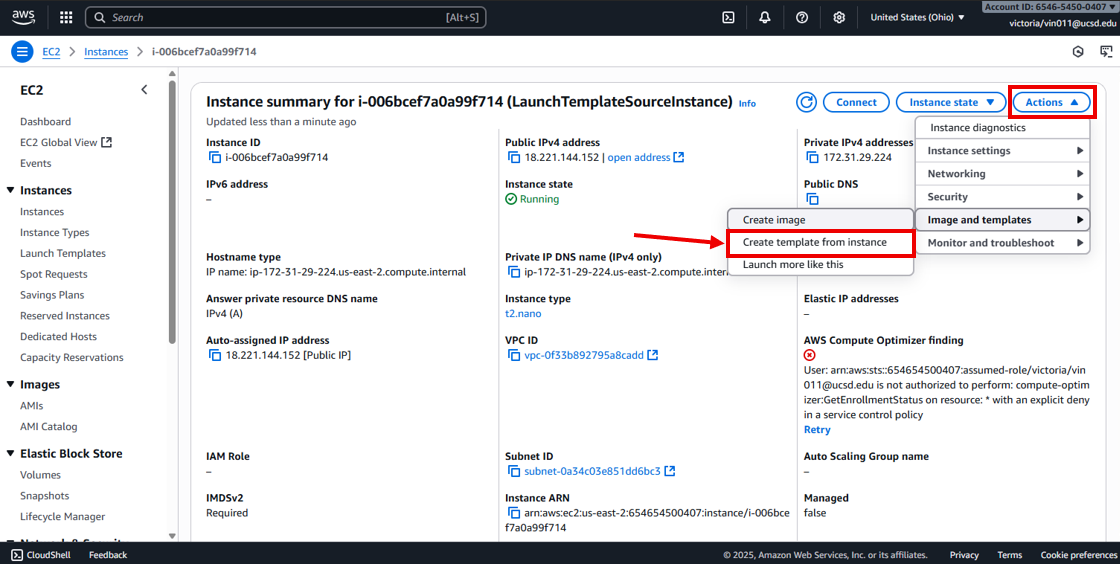Copy the Auto-assigned IP address
This screenshot has width=1120, height=564.
coord(214,355)
